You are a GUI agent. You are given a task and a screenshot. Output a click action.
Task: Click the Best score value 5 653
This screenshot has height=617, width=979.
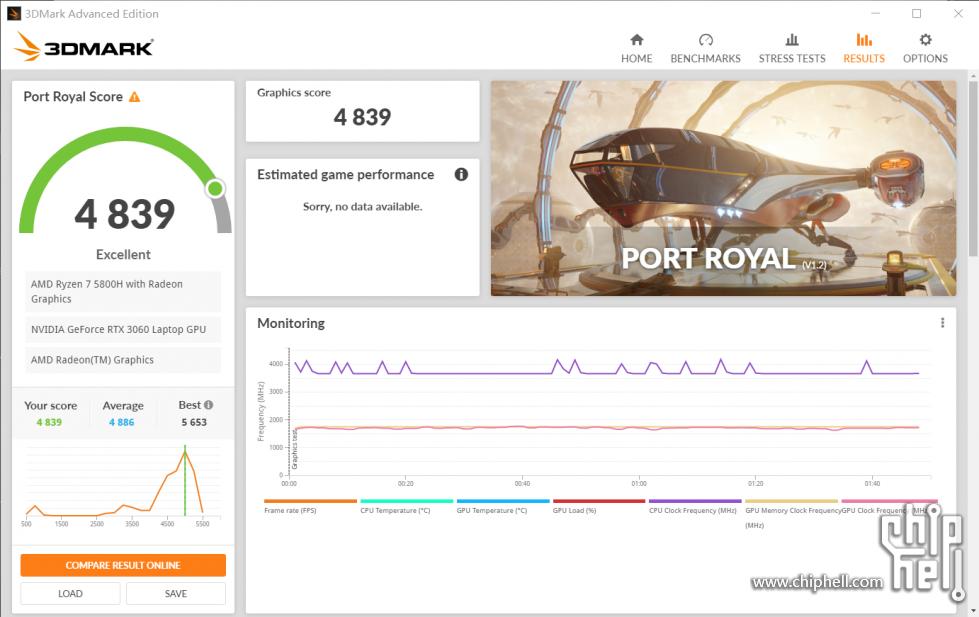(194, 422)
